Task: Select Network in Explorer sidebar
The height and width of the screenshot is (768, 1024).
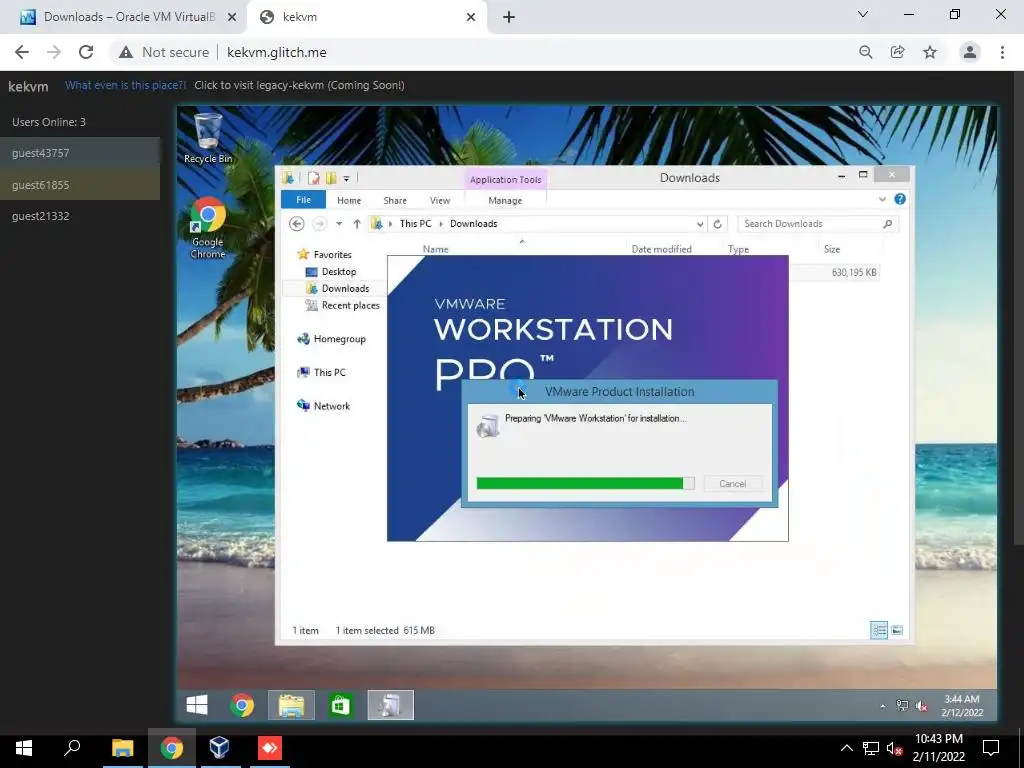Action: coord(323,406)
